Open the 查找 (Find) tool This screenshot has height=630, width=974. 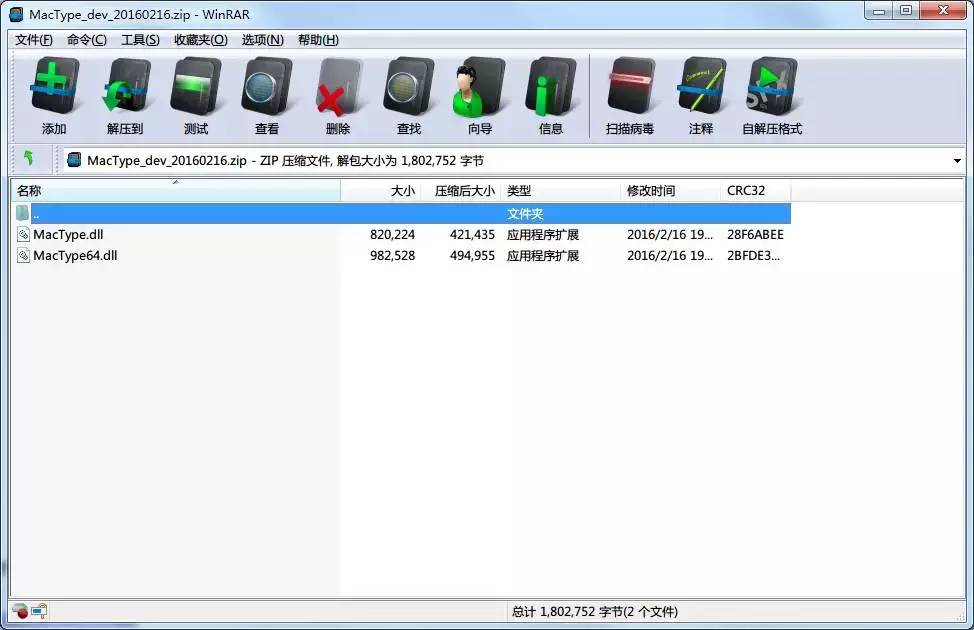point(409,96)
